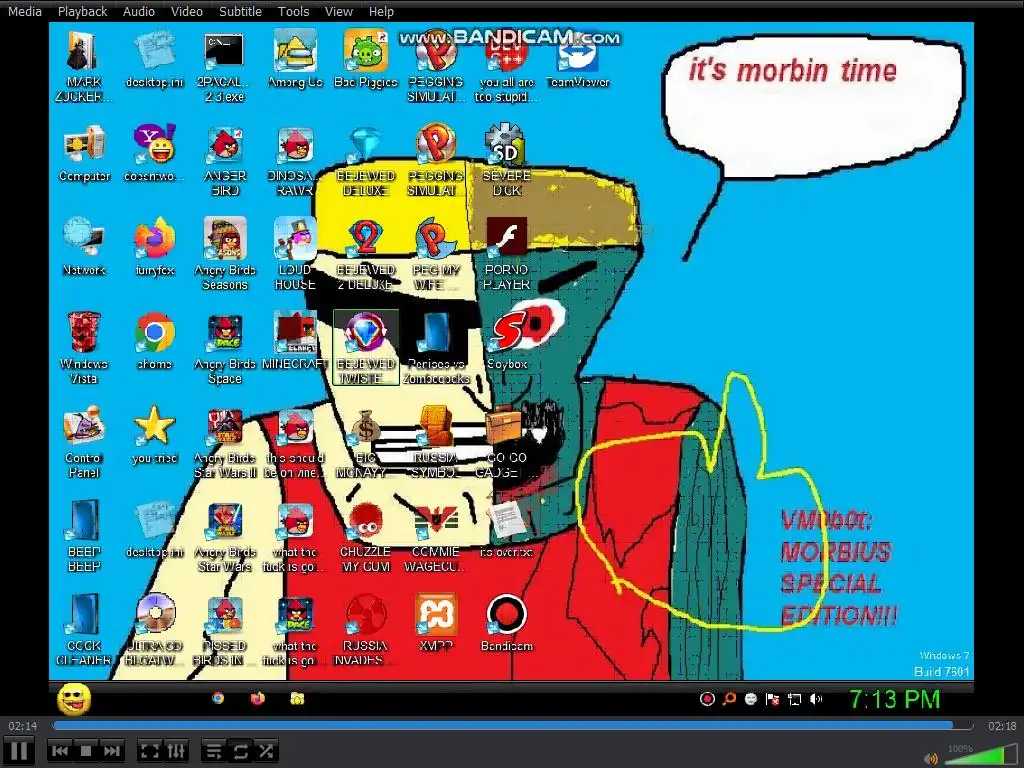Select the Network desktop icon
This screenshot has width=1024, height=768.
click(x=84, y=248)
